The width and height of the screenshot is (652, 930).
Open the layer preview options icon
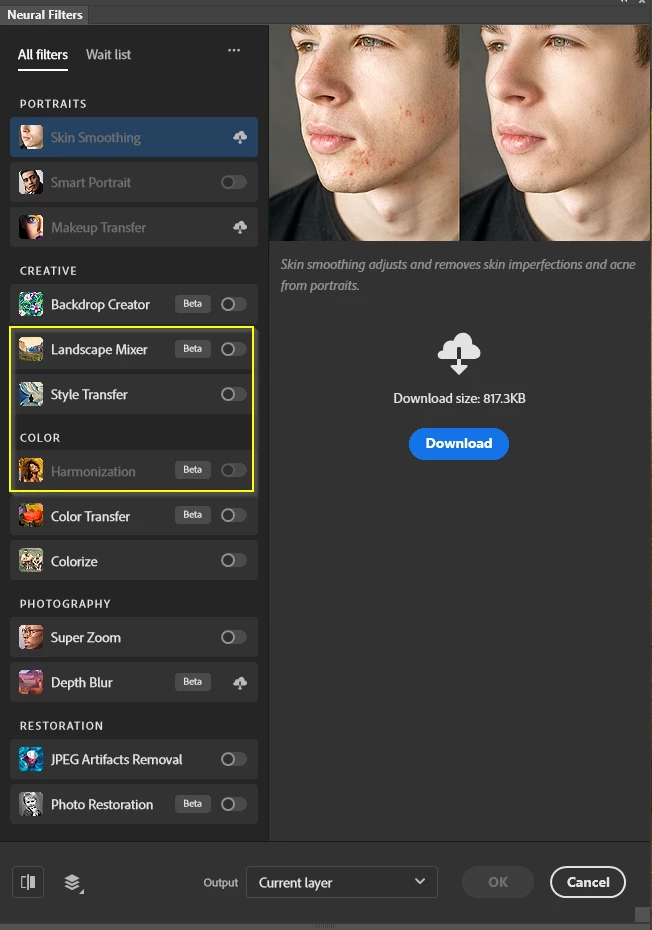tap(74, 883)
